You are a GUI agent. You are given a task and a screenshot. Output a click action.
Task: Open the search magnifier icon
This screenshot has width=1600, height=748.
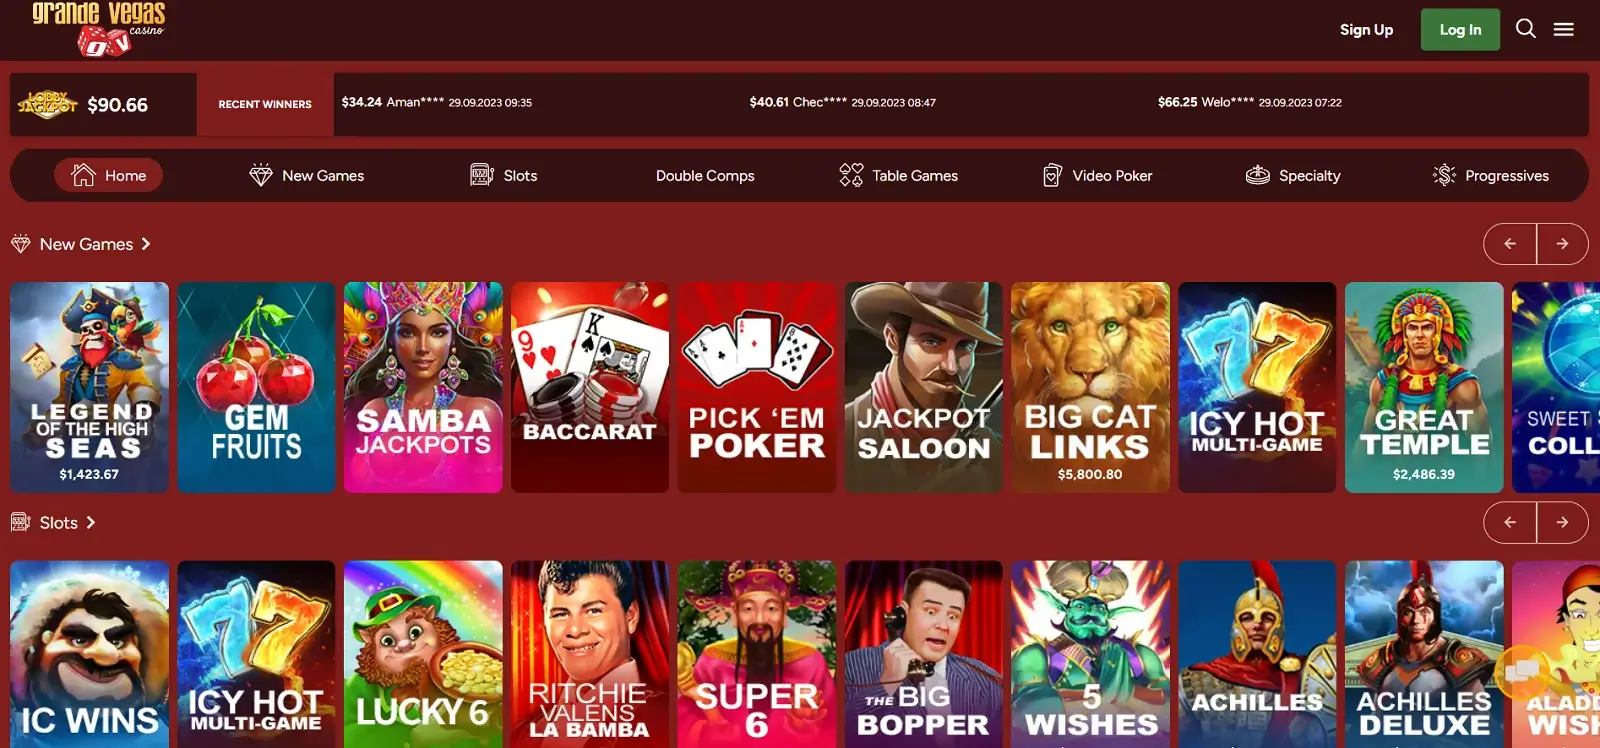pyautogui.click(x=1526, y=29)
